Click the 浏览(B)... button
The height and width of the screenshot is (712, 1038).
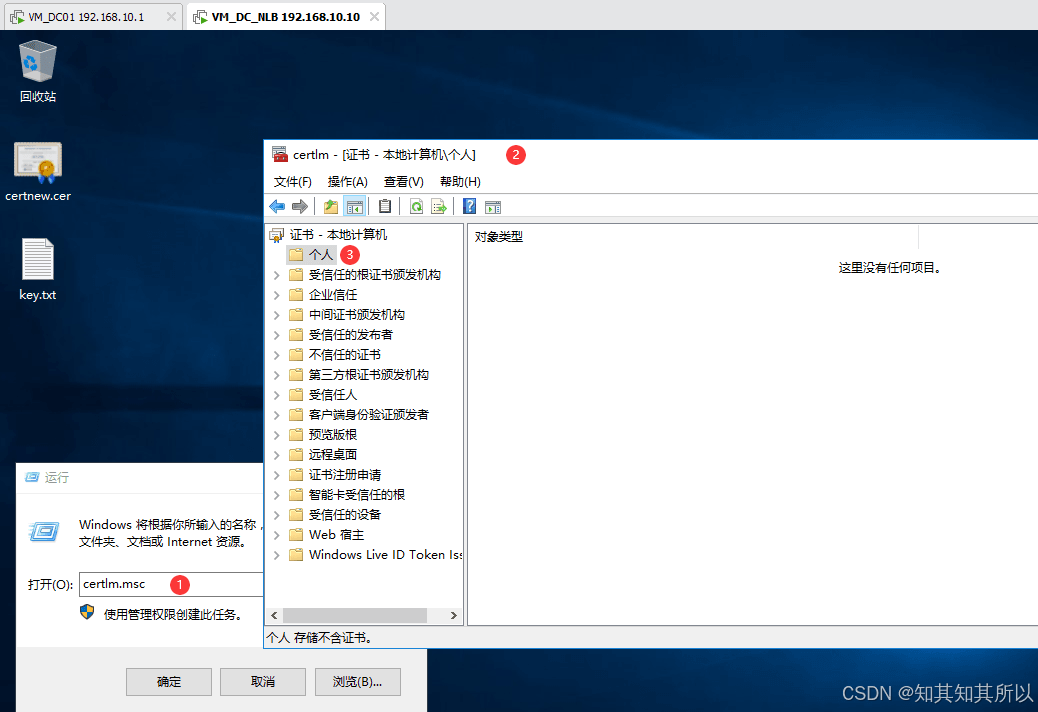point(357,682)
